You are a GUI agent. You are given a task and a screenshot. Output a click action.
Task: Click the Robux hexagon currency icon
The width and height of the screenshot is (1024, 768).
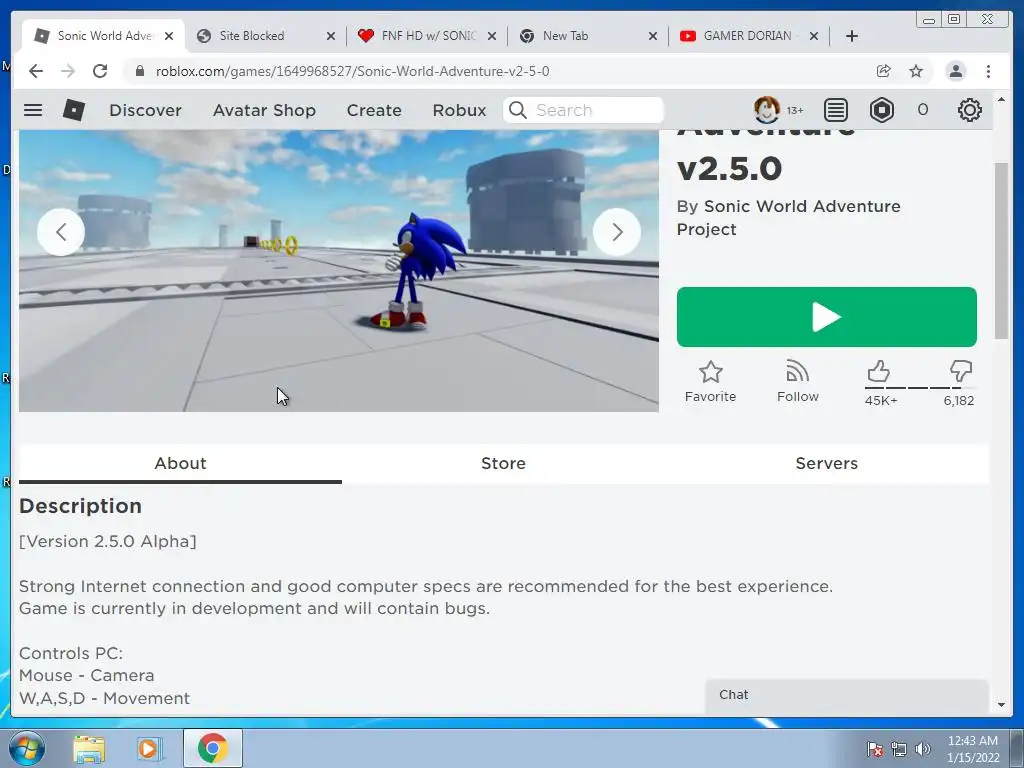click(x=881, y=110)
